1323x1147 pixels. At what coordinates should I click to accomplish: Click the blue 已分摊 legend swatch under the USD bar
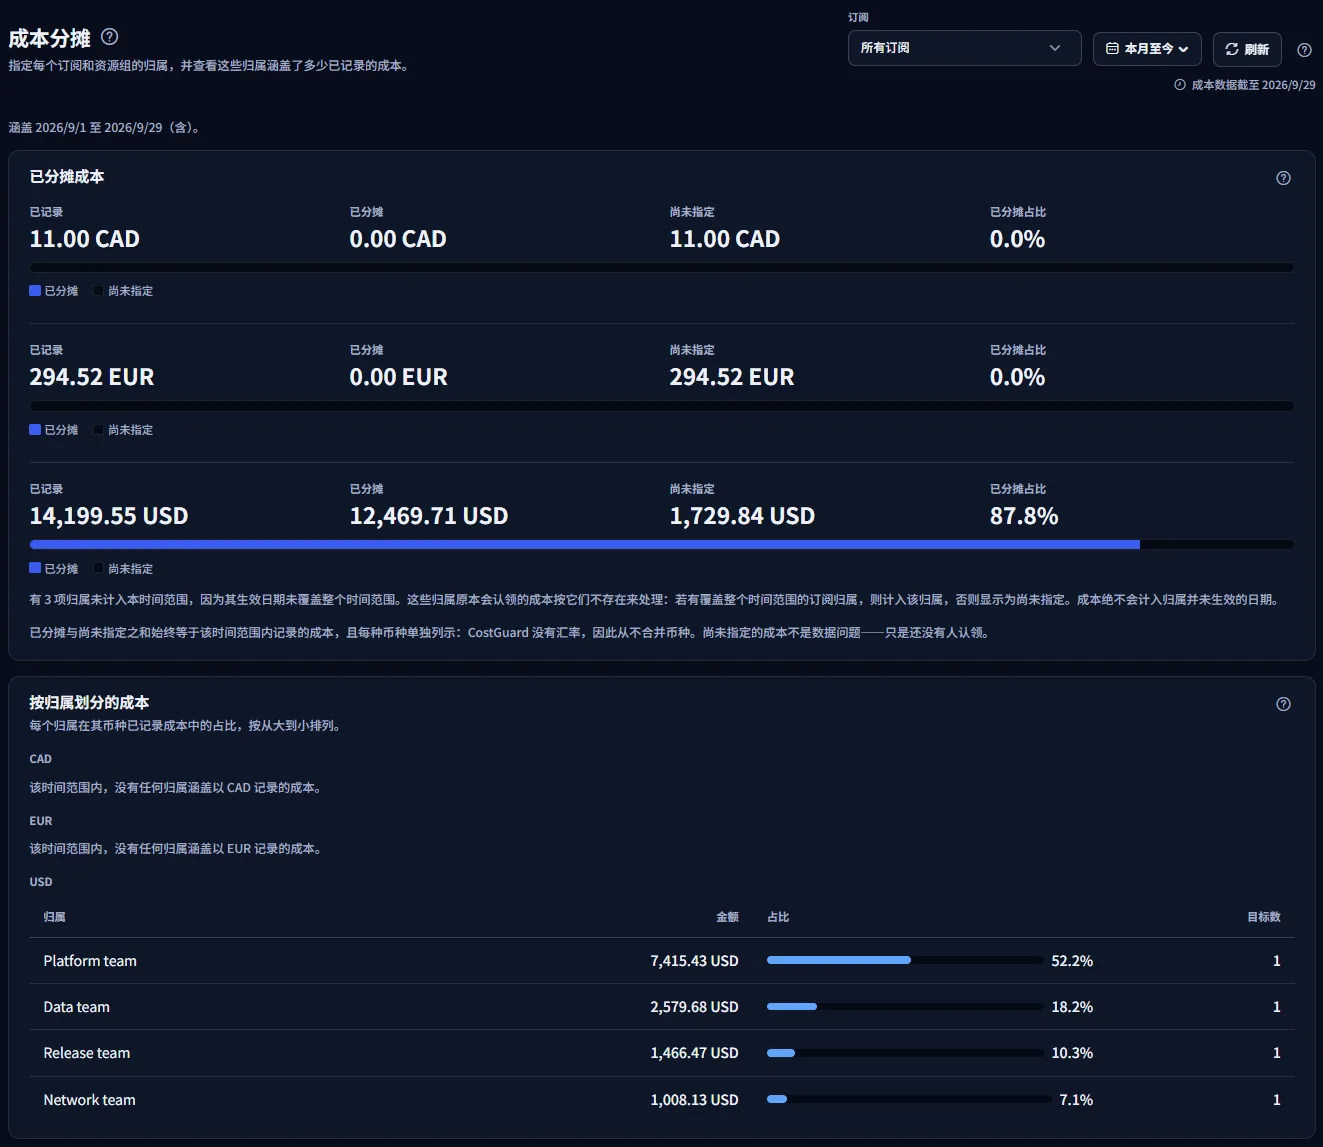pyautogui.click(x=35, y=568)
